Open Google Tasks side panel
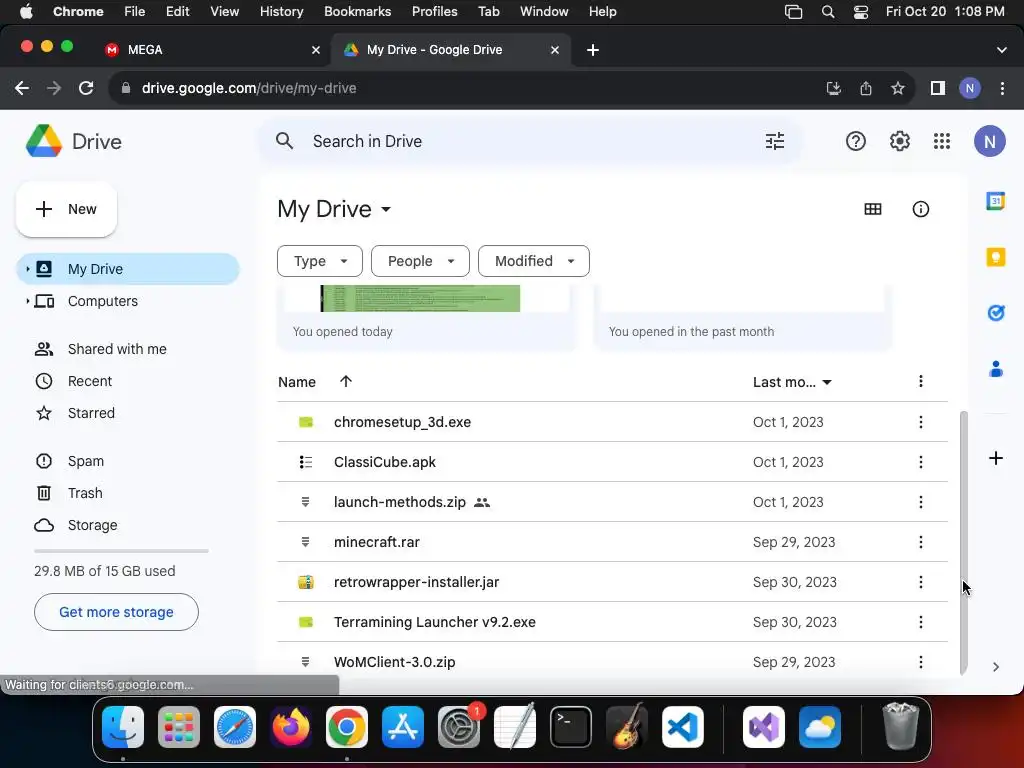 pos(995,313)
